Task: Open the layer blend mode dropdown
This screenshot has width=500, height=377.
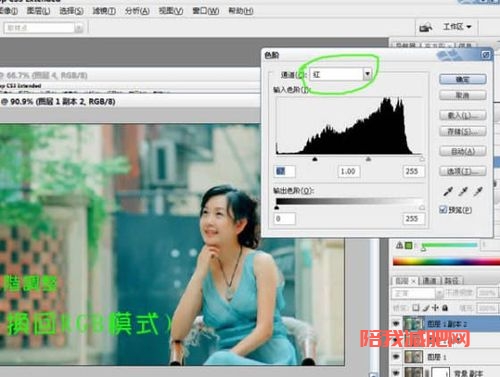Action: pos(418,293)
